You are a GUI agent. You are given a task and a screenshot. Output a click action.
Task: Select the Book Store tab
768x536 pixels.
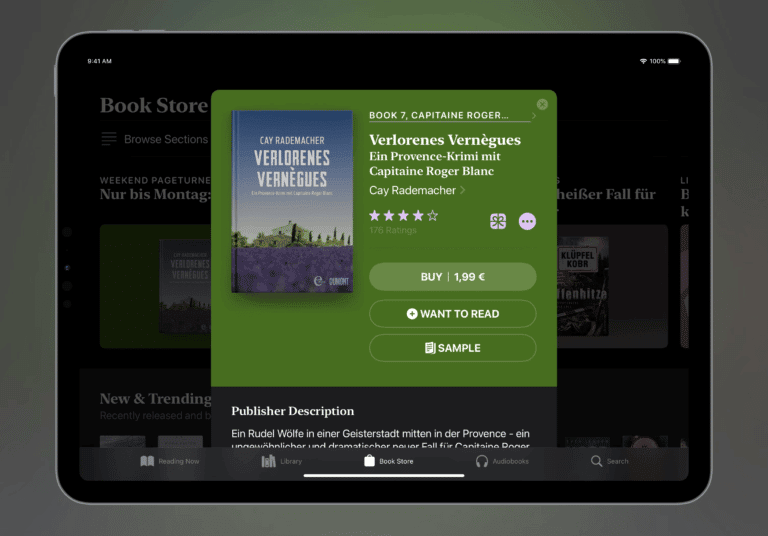coord(388,461)
